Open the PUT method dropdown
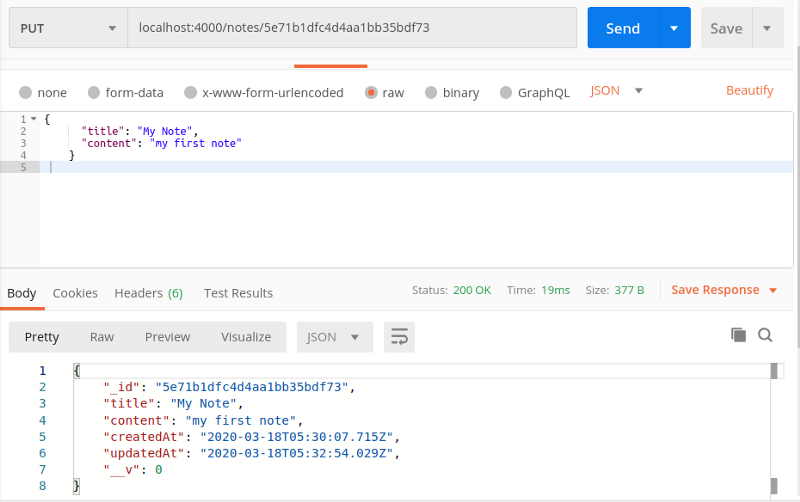This screenshot has width=800, height=502. (x=68, y=28)
